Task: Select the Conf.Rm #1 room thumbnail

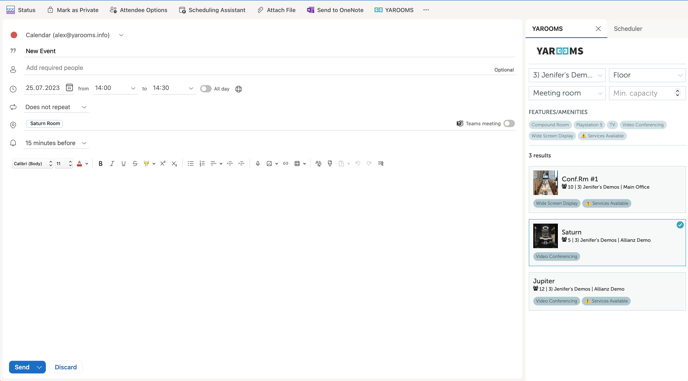Action: pyautogui.click(x=545, y=183)
